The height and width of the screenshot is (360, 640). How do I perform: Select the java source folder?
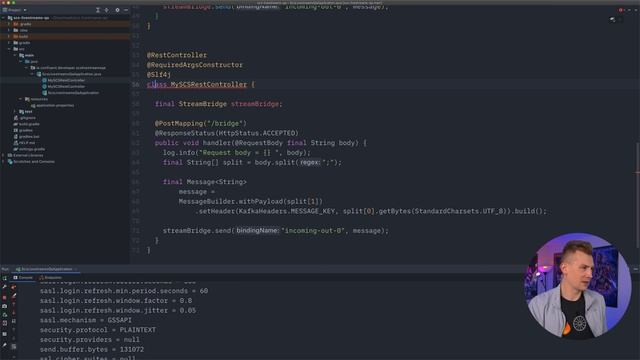31,62
